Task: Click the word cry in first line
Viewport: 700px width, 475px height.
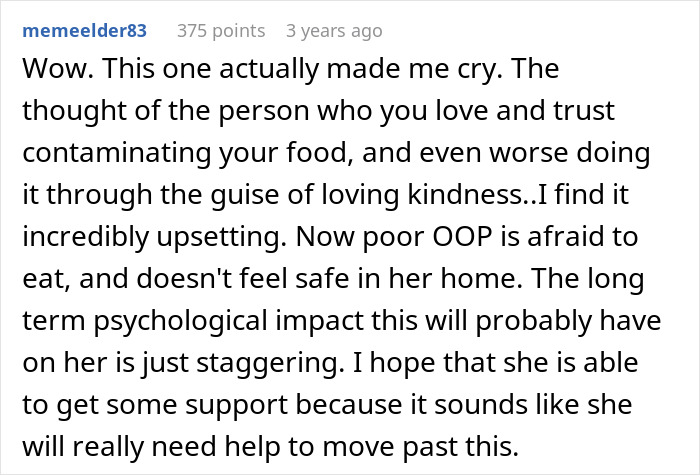Action: pyautogui.click(x=478, y=70)
